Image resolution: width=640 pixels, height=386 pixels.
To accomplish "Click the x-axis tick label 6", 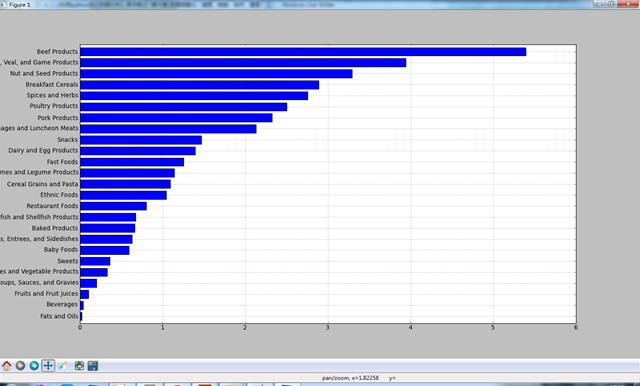I will pos(576,328).
